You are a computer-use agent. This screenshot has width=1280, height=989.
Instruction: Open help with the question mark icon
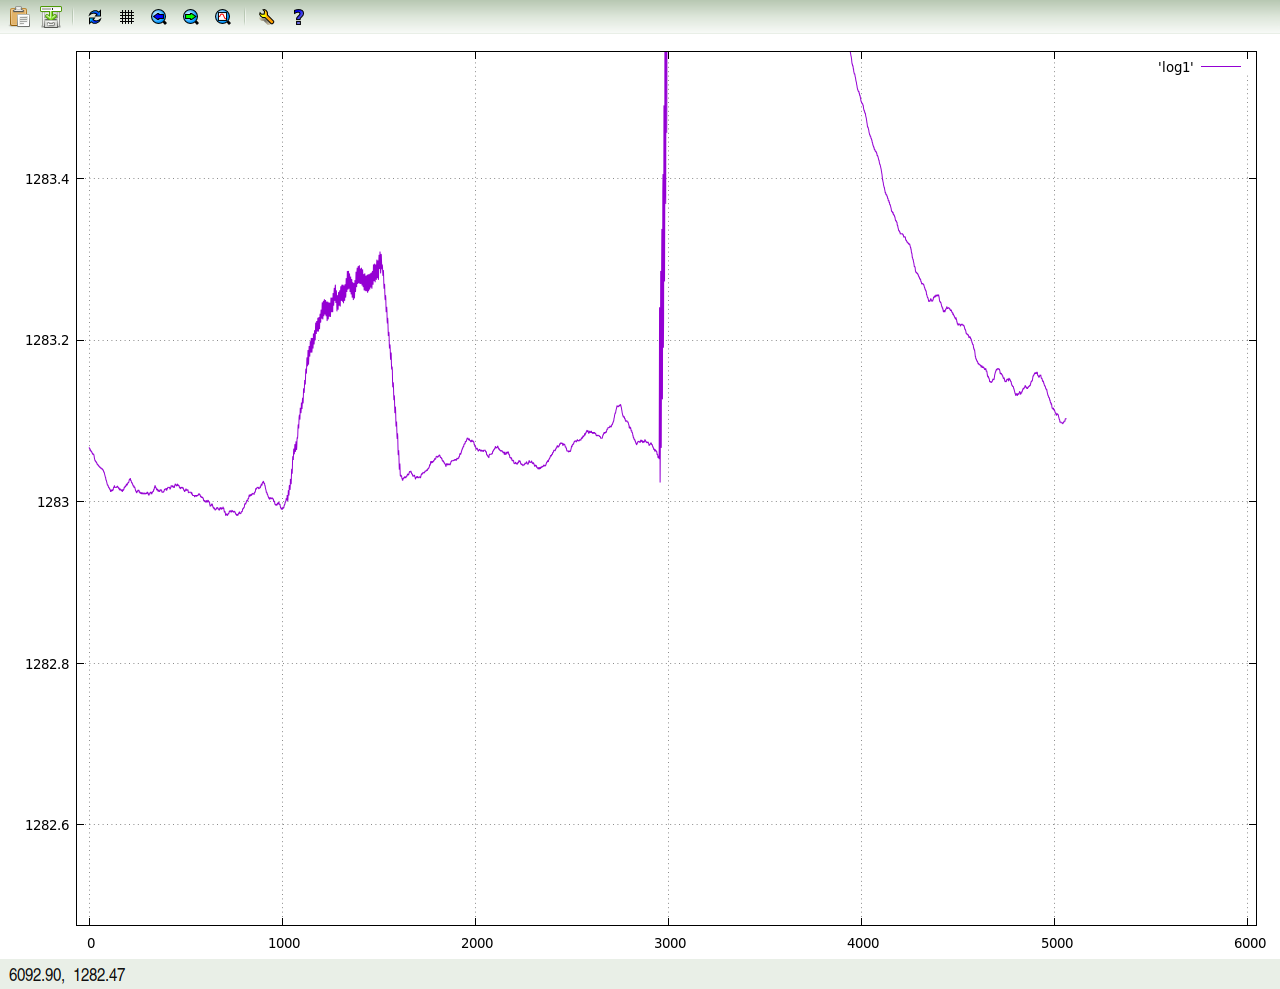[x=298, y=17]
